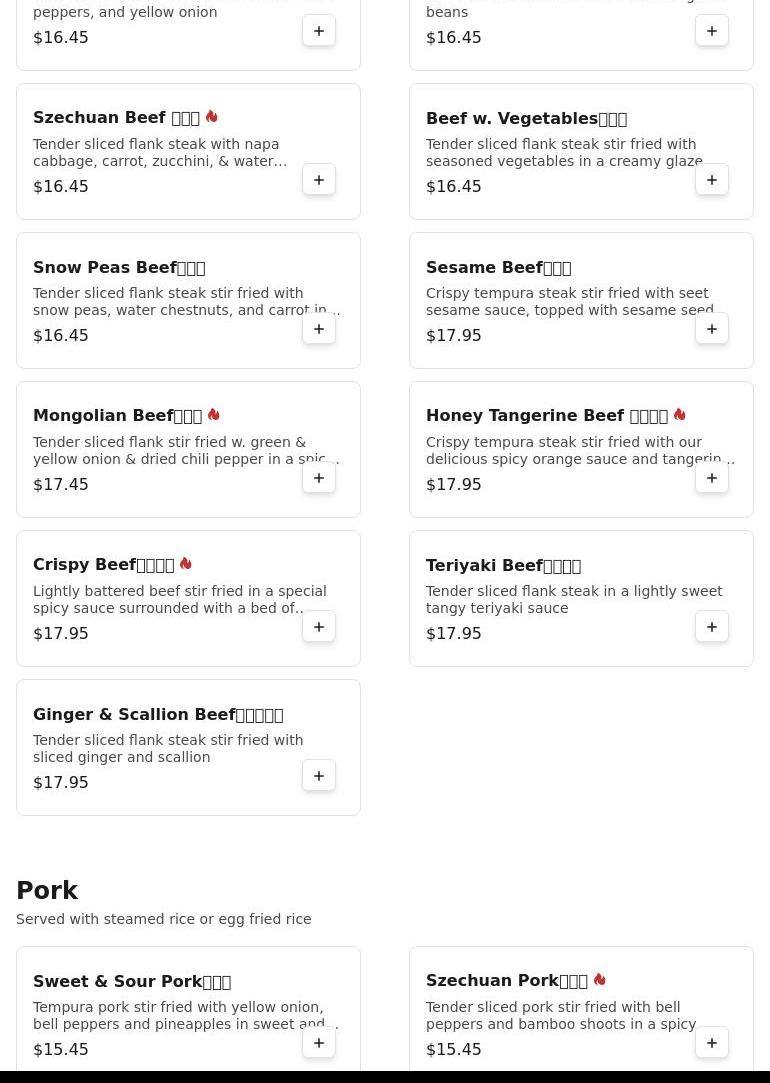
Task: Select the Teriyaki Beef title
Action: point(503,565)
